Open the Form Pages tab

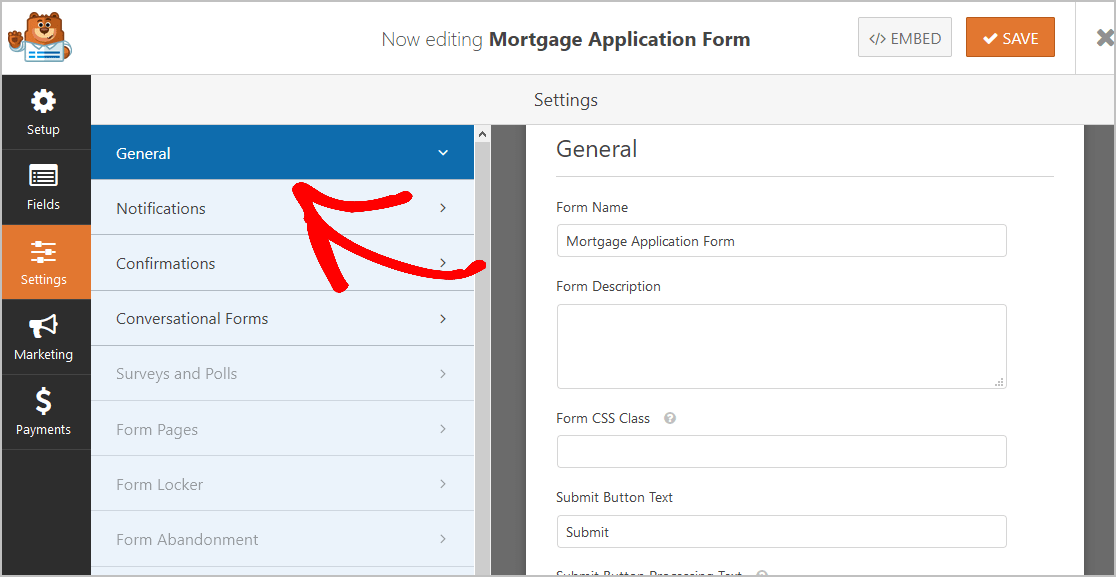(283, 429)
